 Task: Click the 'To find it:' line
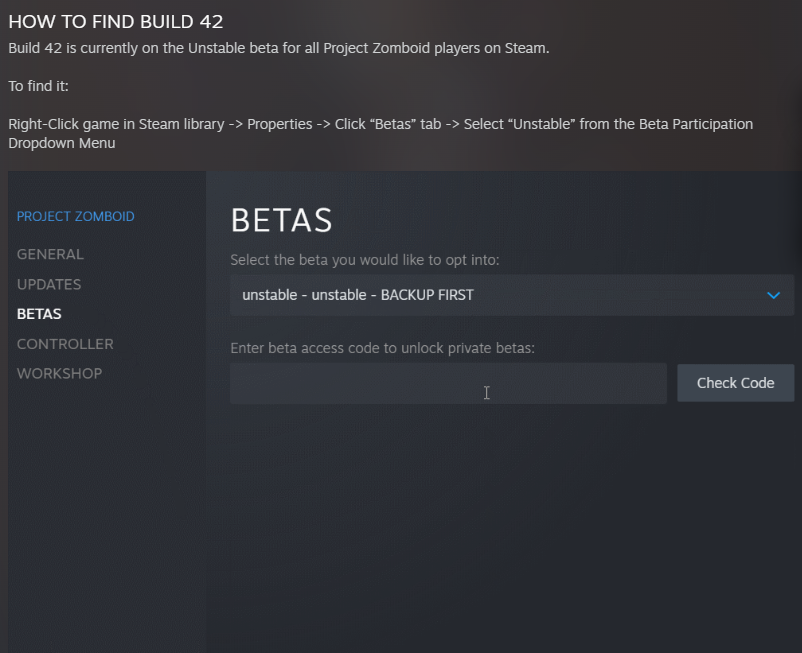tap(38, 86)
